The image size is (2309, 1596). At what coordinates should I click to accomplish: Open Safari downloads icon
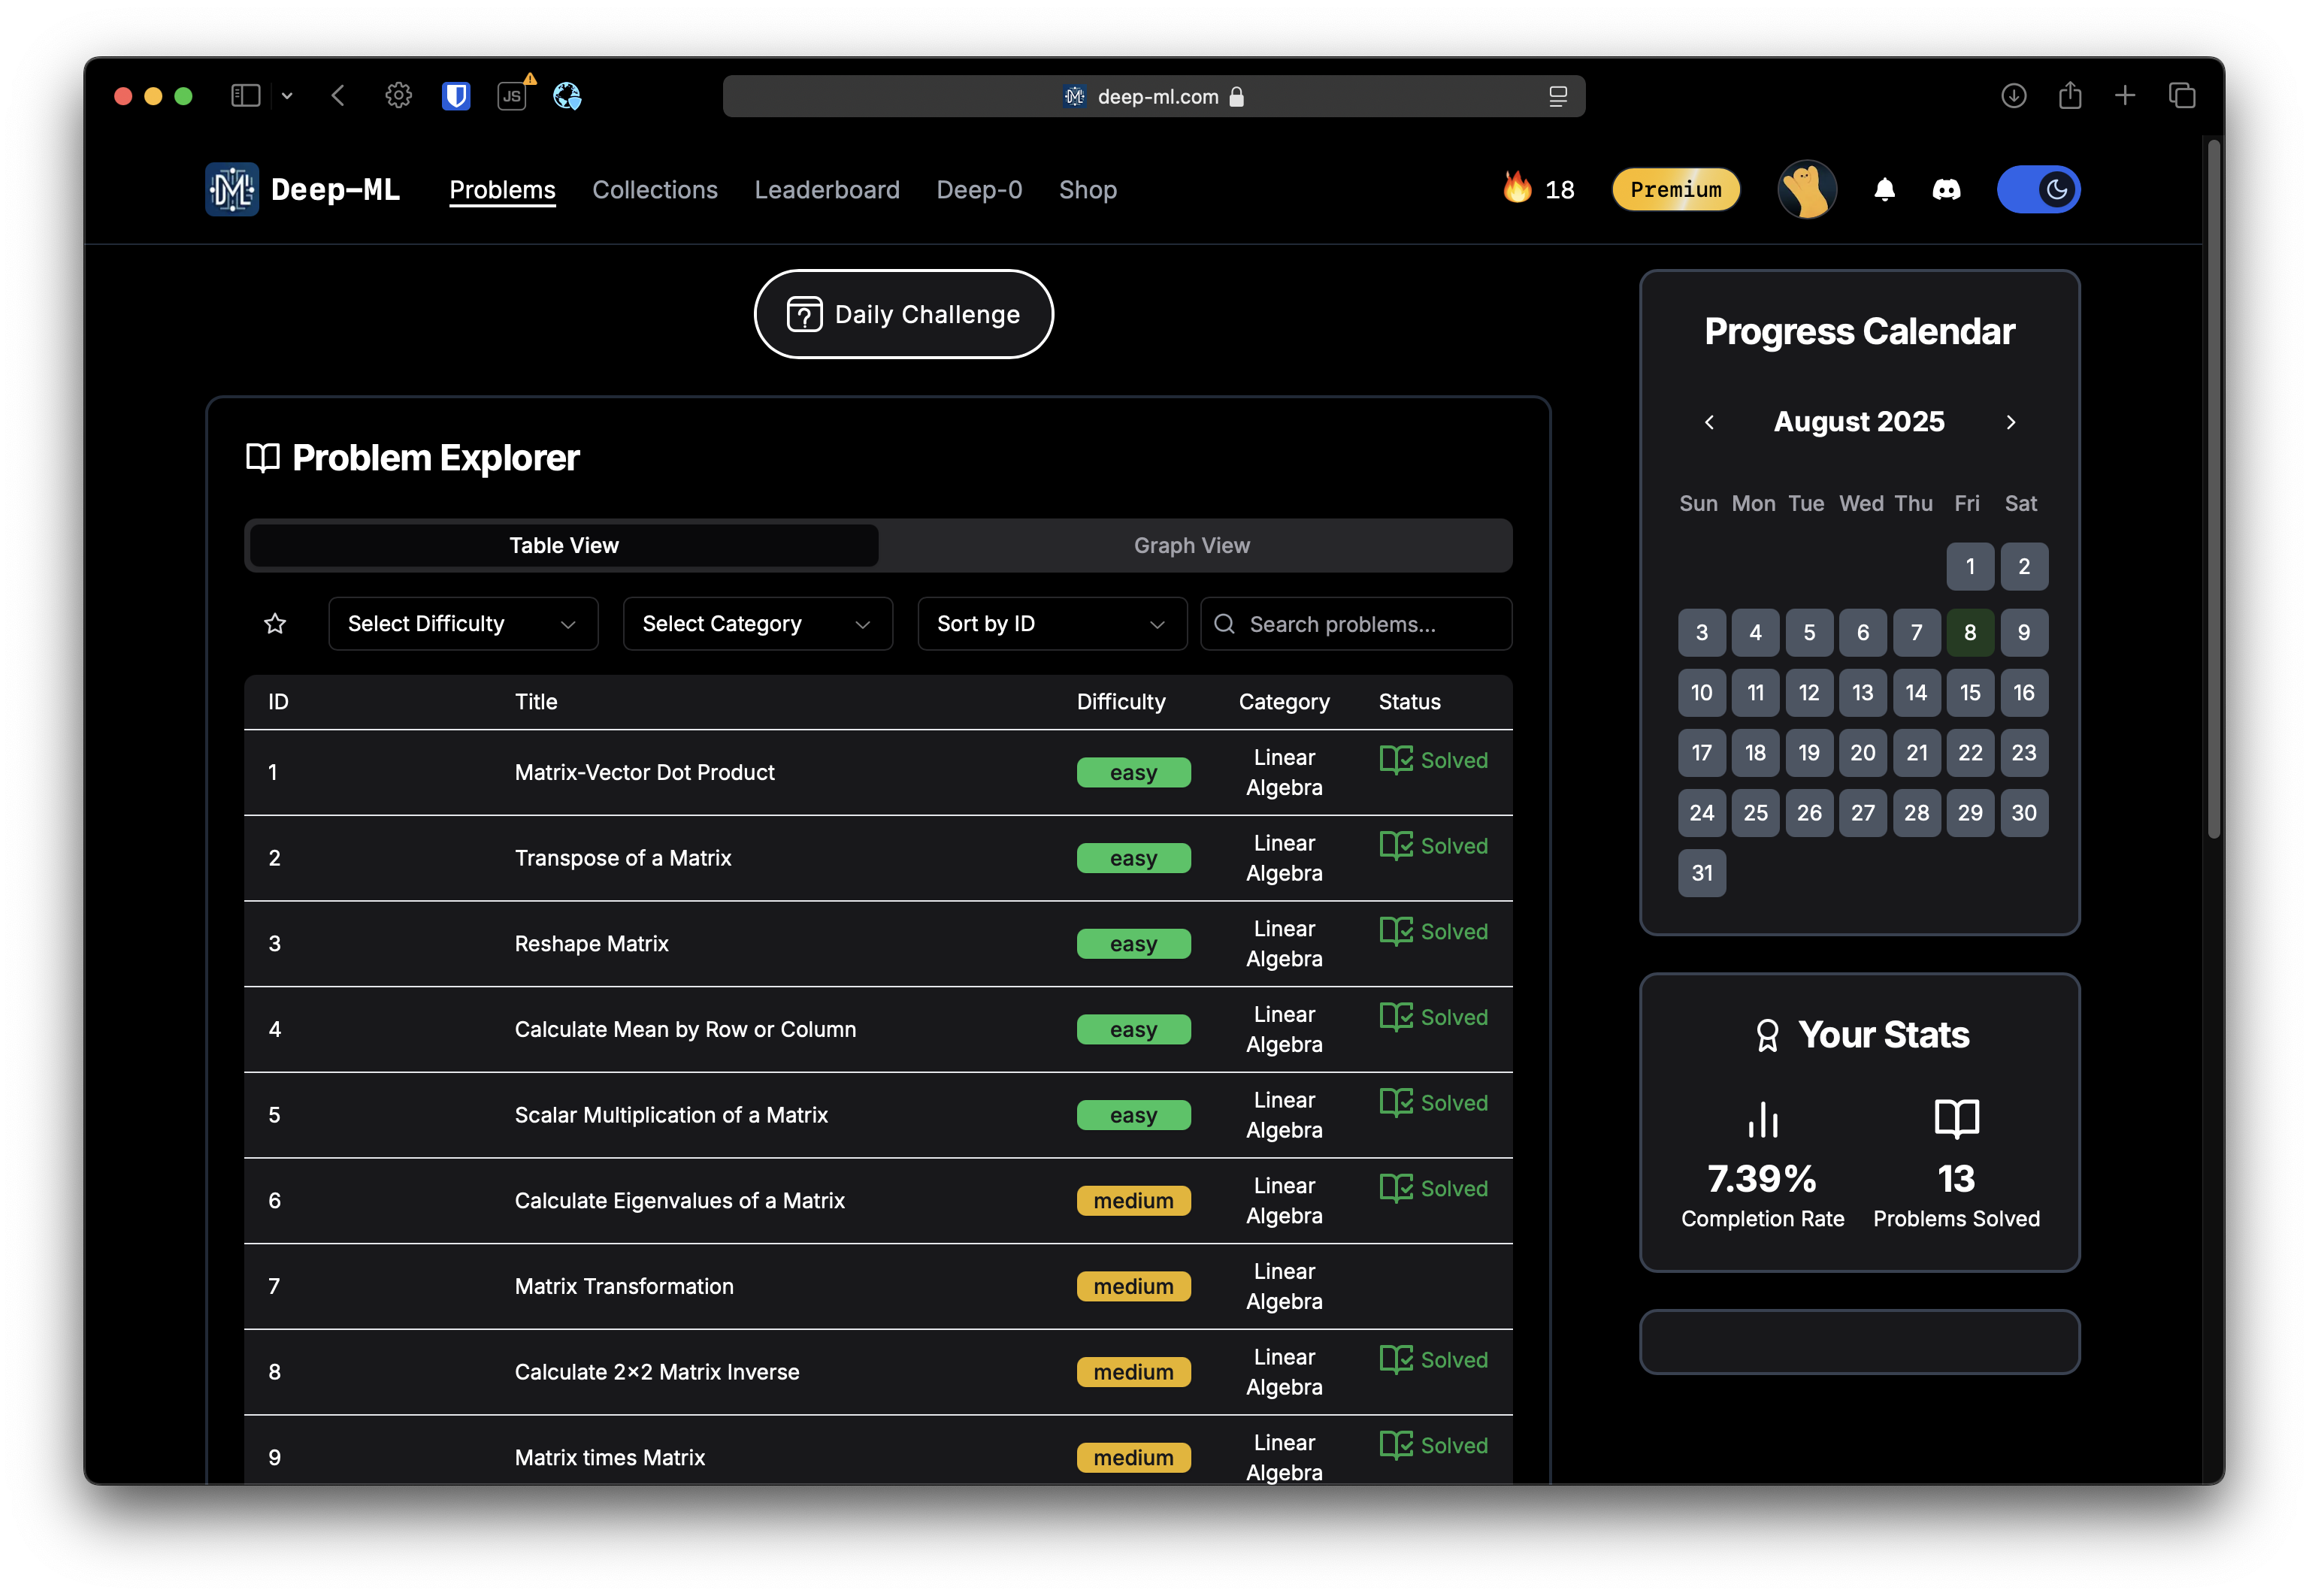point(2013,96)
